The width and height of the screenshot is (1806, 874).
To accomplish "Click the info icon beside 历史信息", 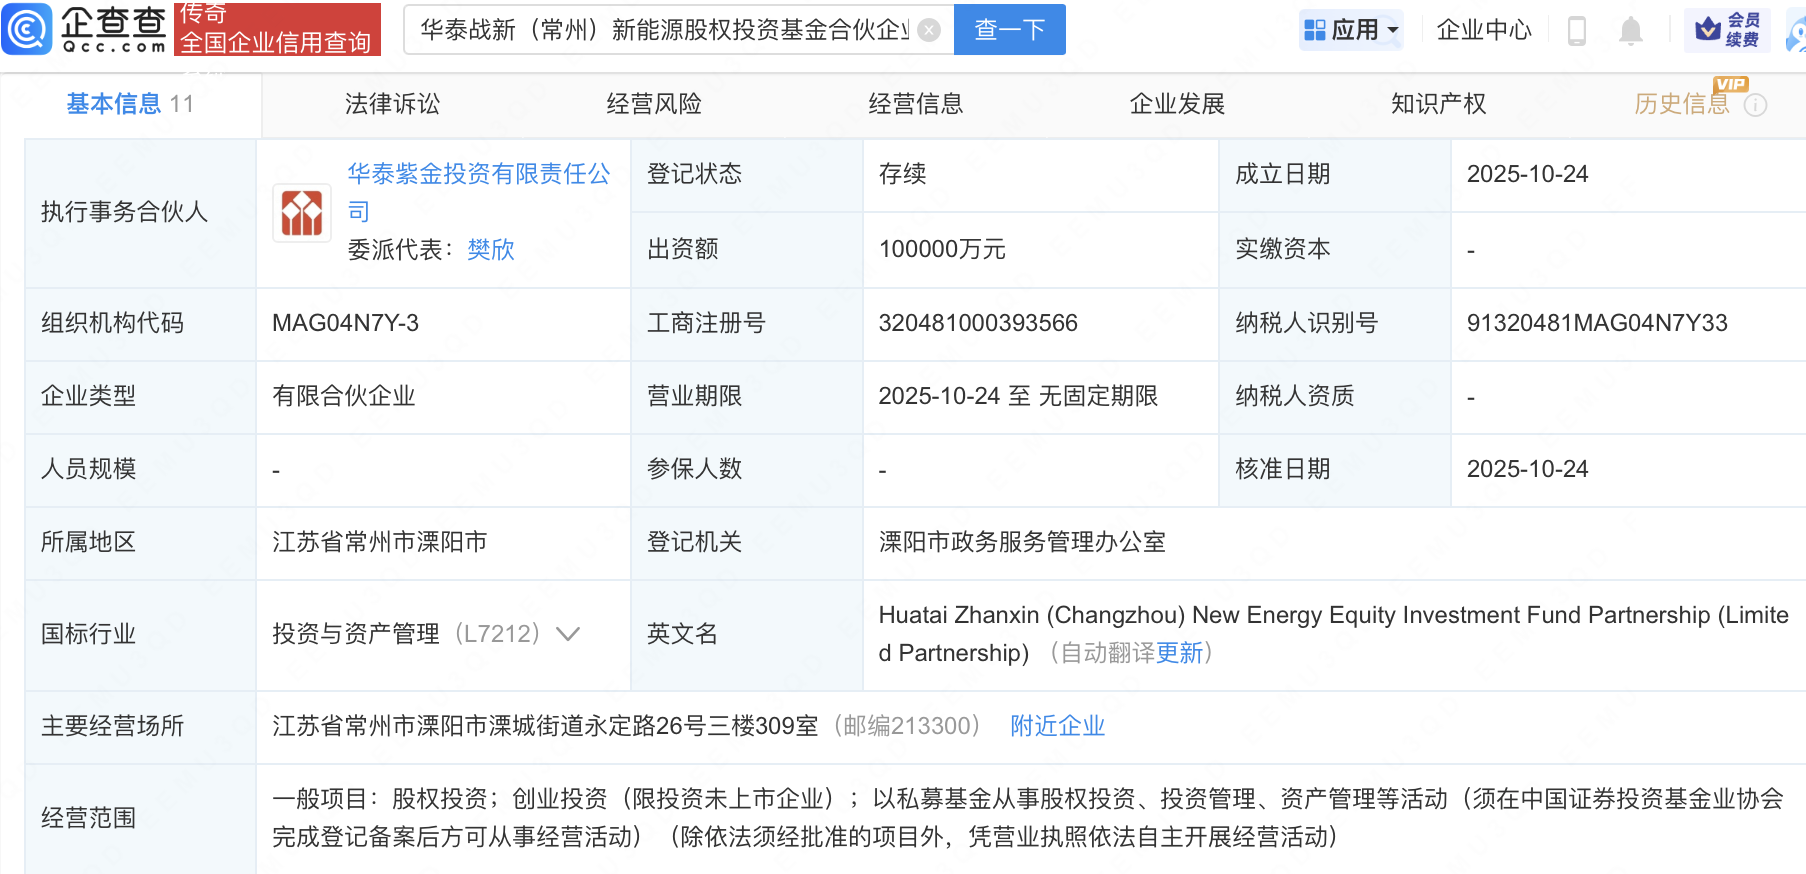I will tap(1755, 105).
